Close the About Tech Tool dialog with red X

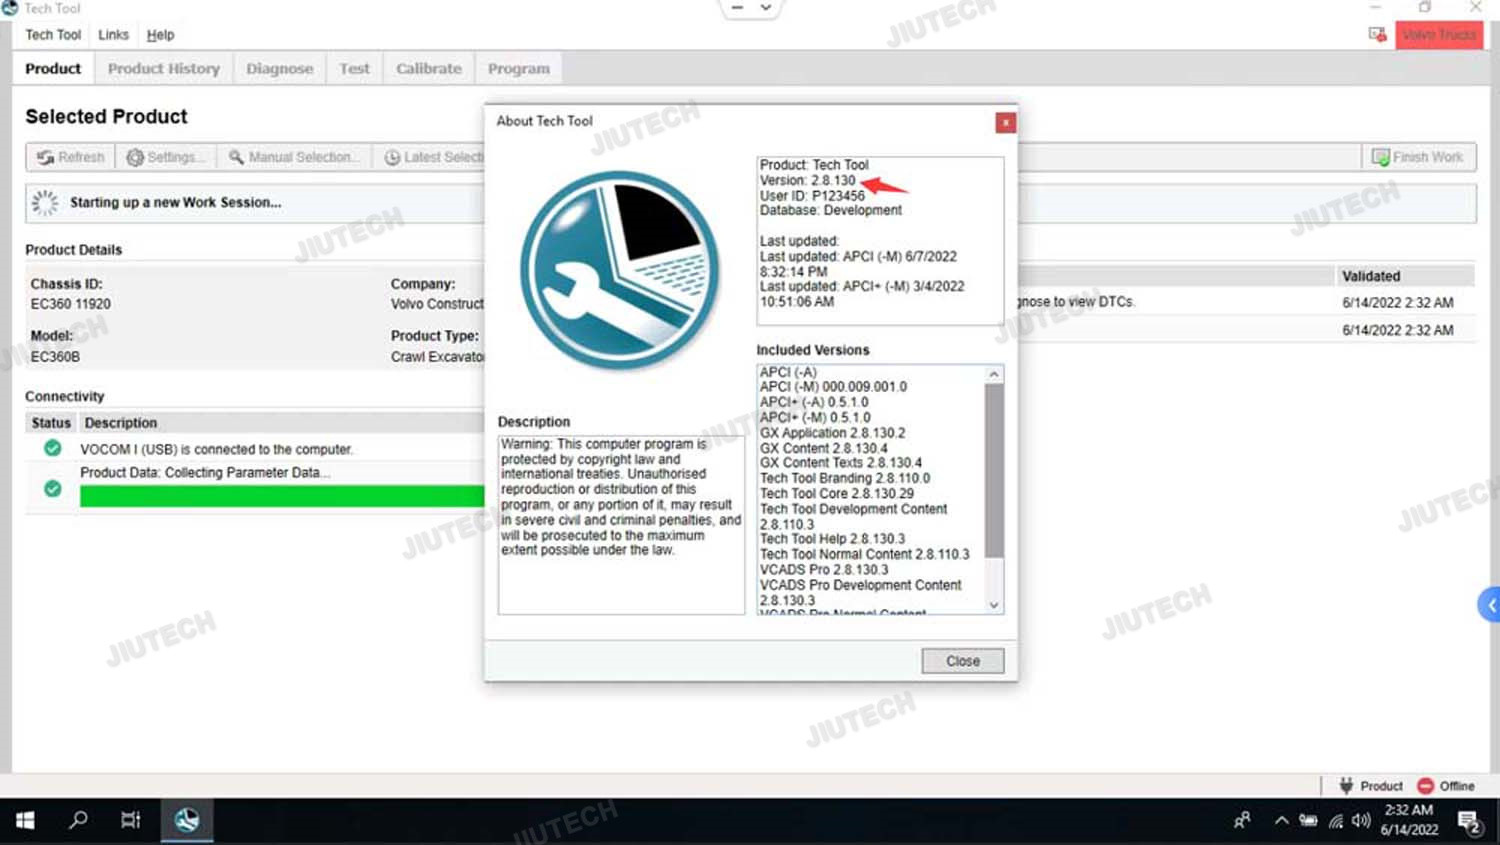click(x=1005, y=122)
